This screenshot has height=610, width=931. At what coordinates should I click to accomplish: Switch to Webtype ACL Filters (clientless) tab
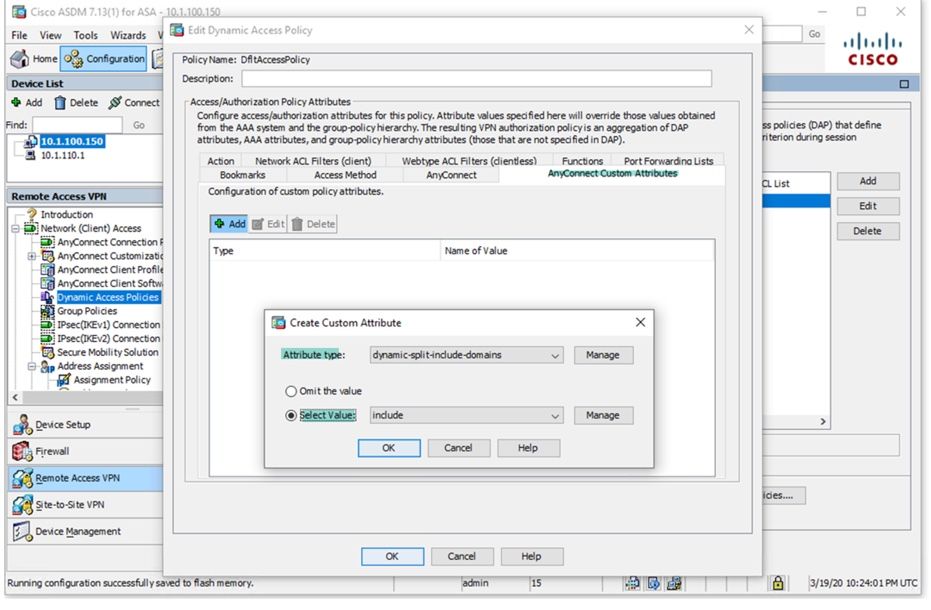point(469,161)
